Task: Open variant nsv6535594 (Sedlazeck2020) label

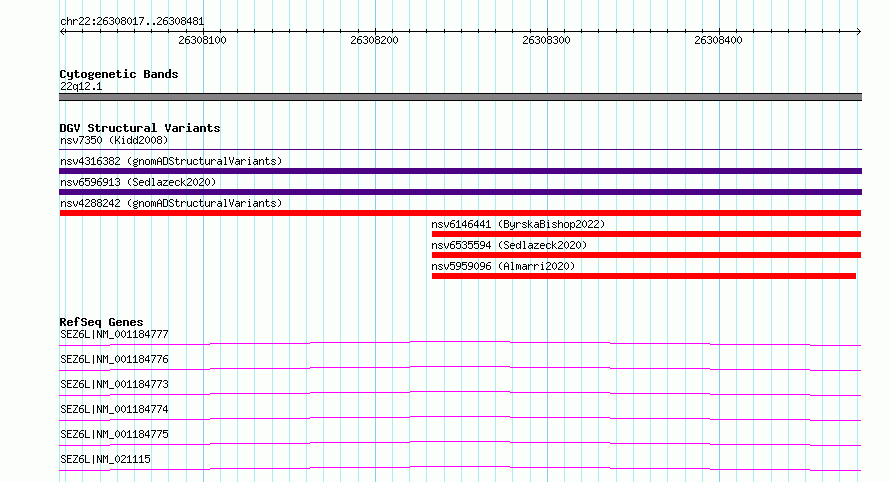Action: coord(509,245)
